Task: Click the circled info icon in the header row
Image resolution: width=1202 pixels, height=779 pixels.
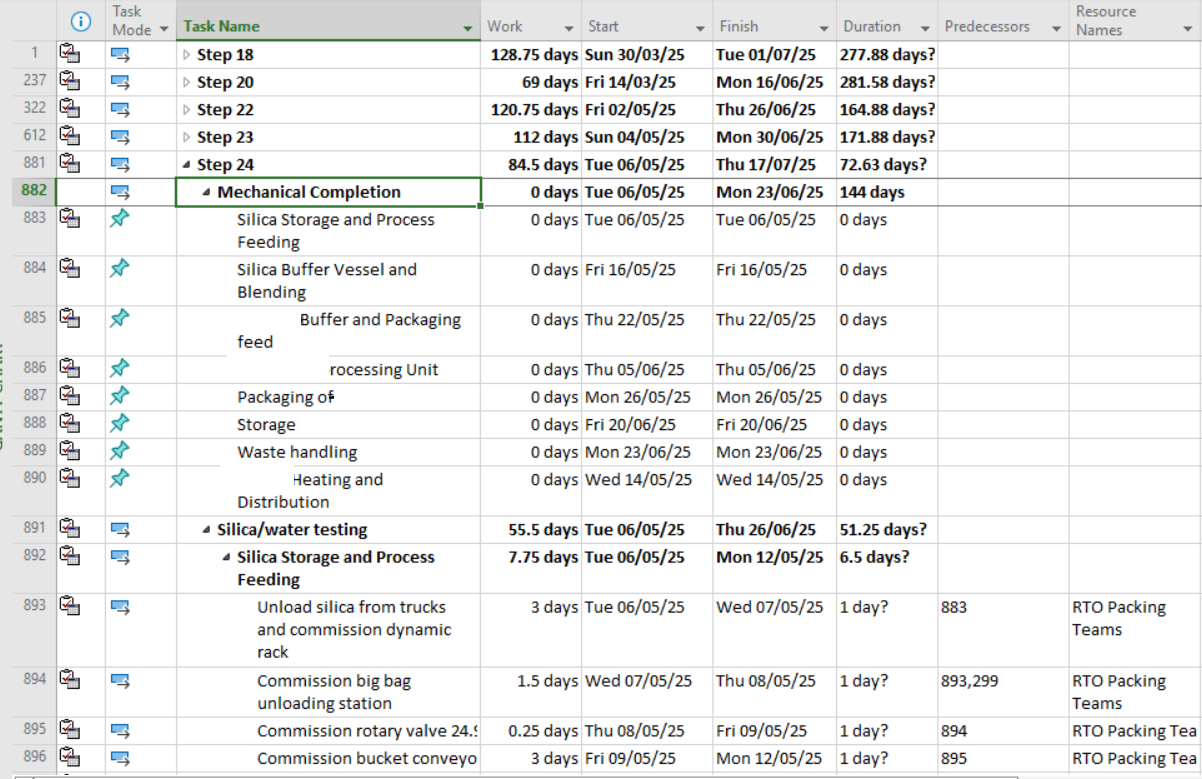Action: 80,22
